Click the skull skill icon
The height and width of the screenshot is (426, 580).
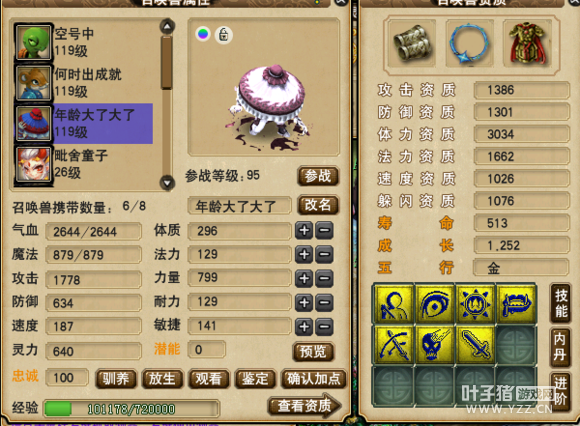click(435, 344)
